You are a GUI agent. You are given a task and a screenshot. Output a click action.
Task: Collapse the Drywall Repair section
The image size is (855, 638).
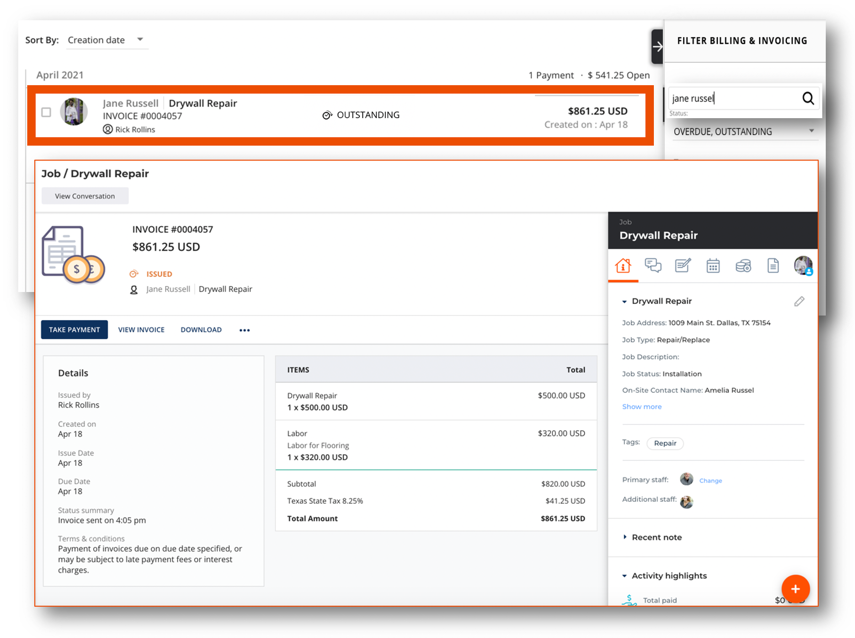624,302
